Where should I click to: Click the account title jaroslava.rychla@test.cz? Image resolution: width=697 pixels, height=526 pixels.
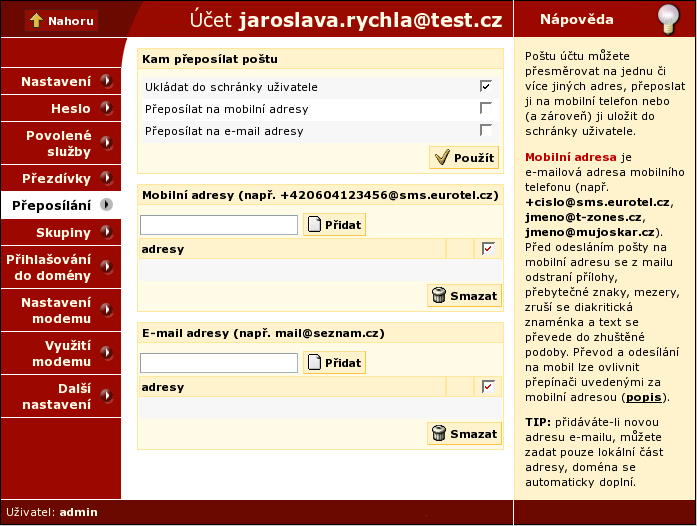tap(370, 20)
